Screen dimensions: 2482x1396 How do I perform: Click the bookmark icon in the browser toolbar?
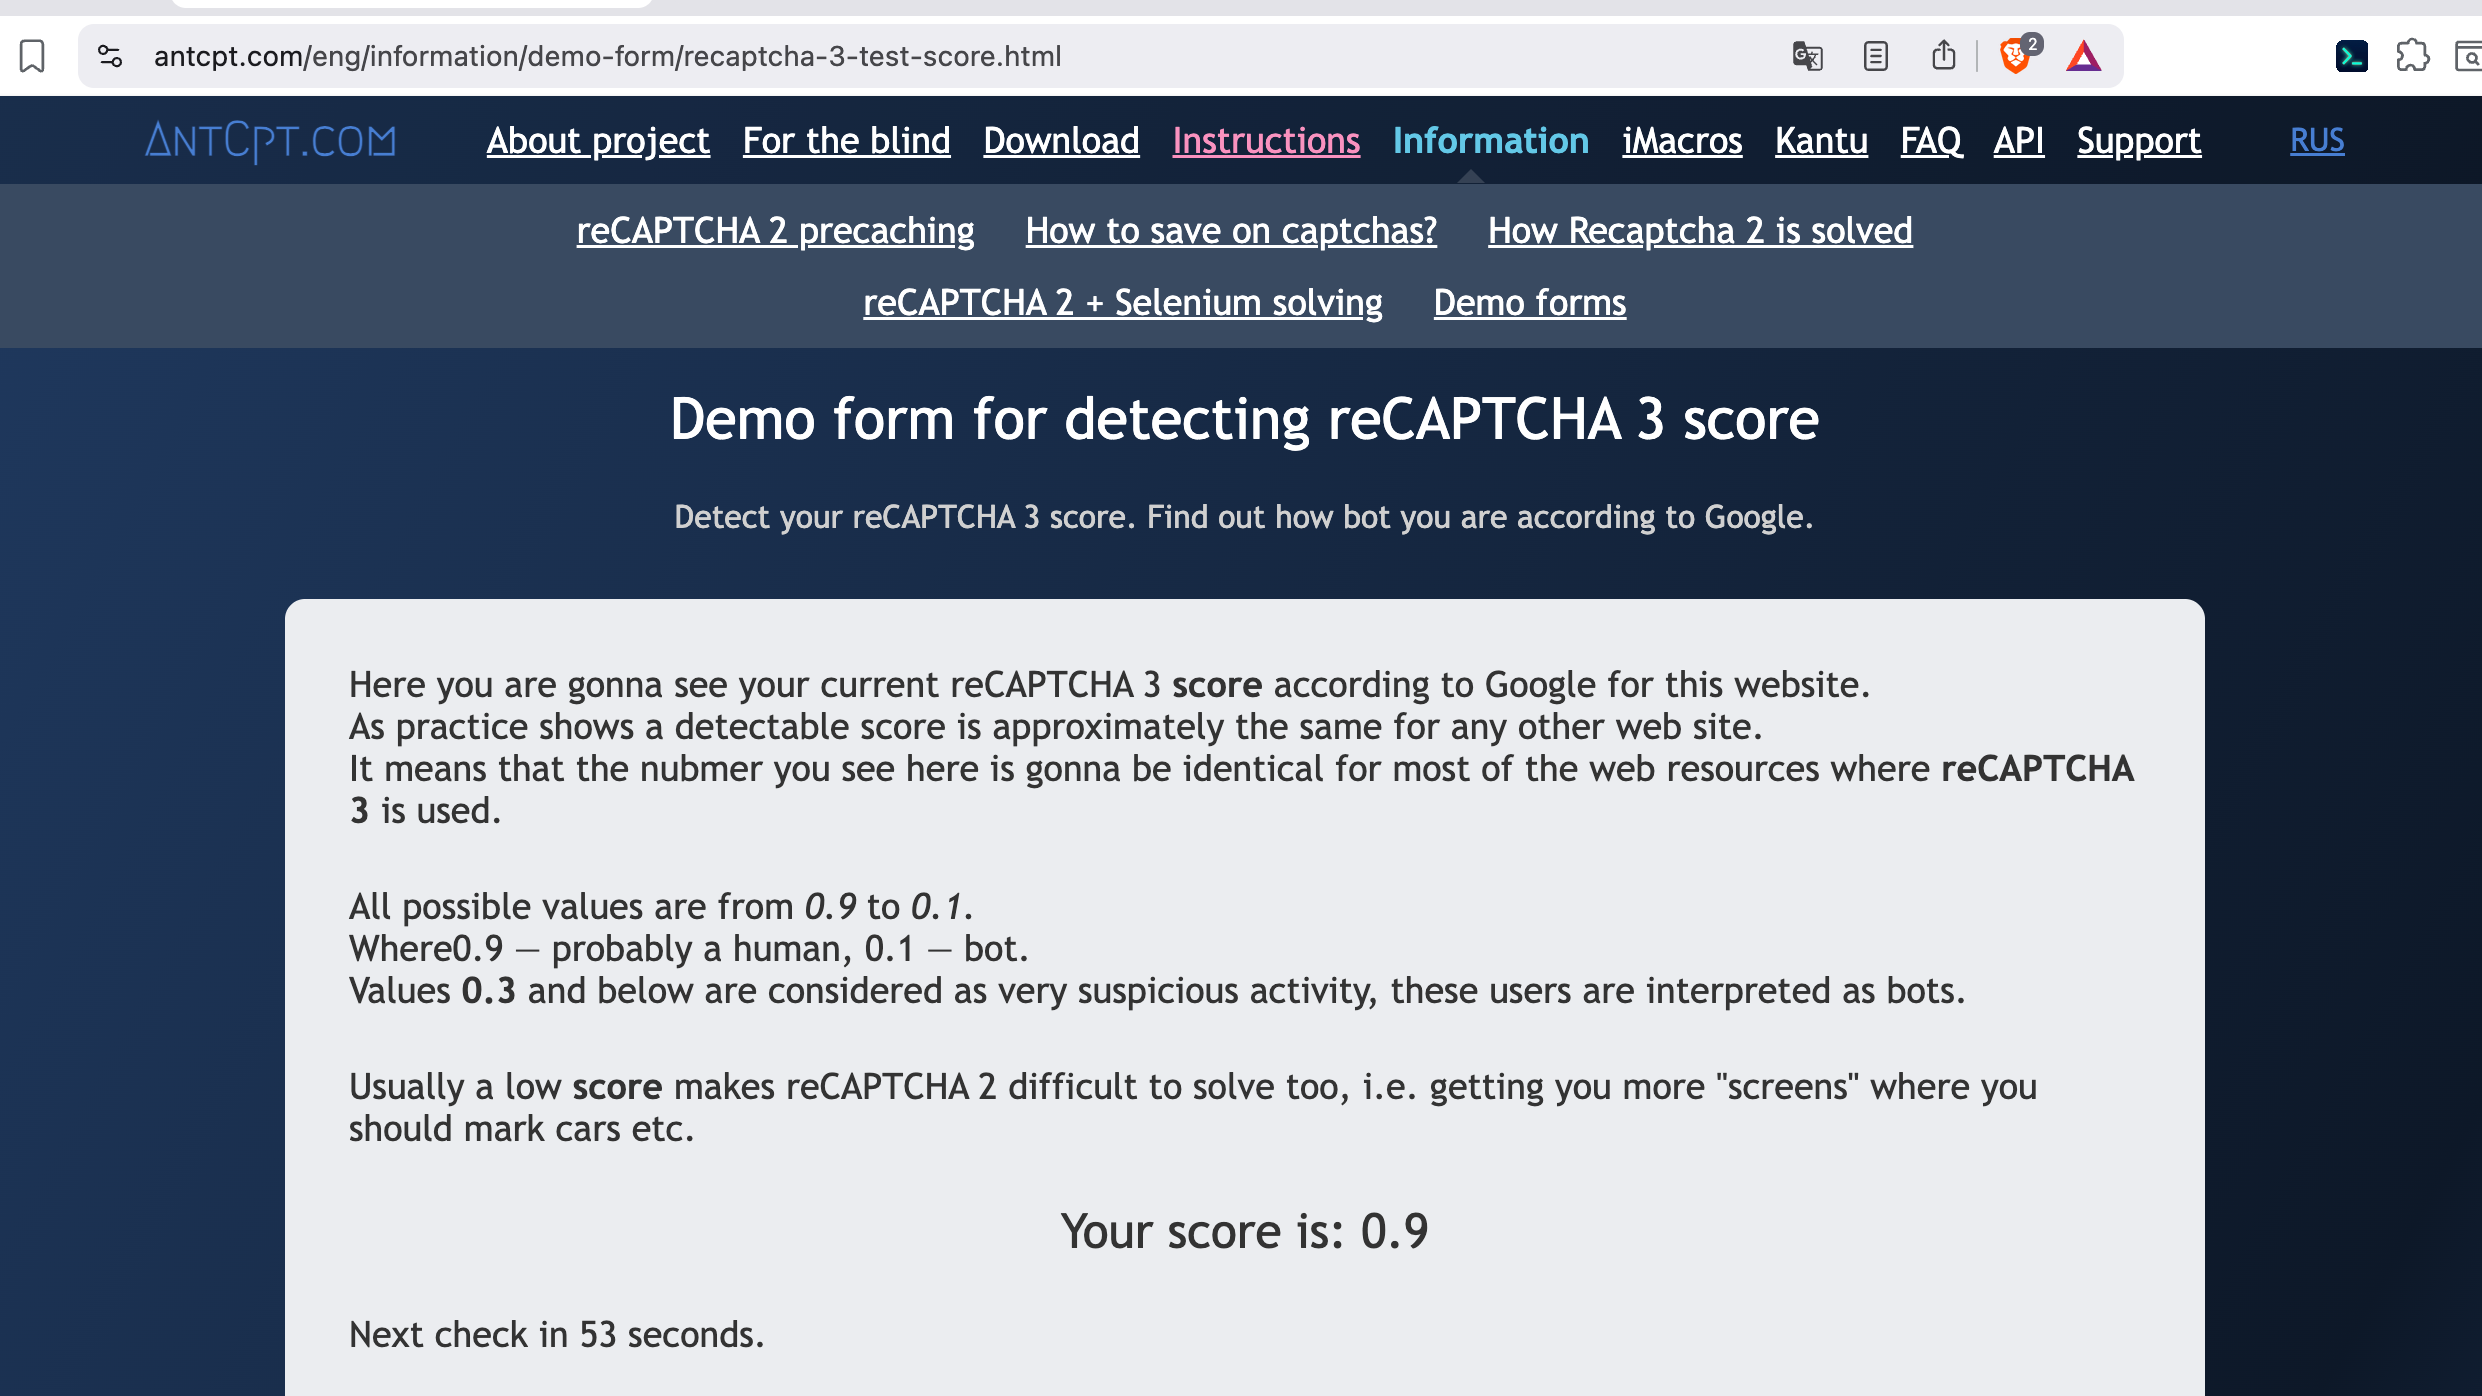(32, 56)
